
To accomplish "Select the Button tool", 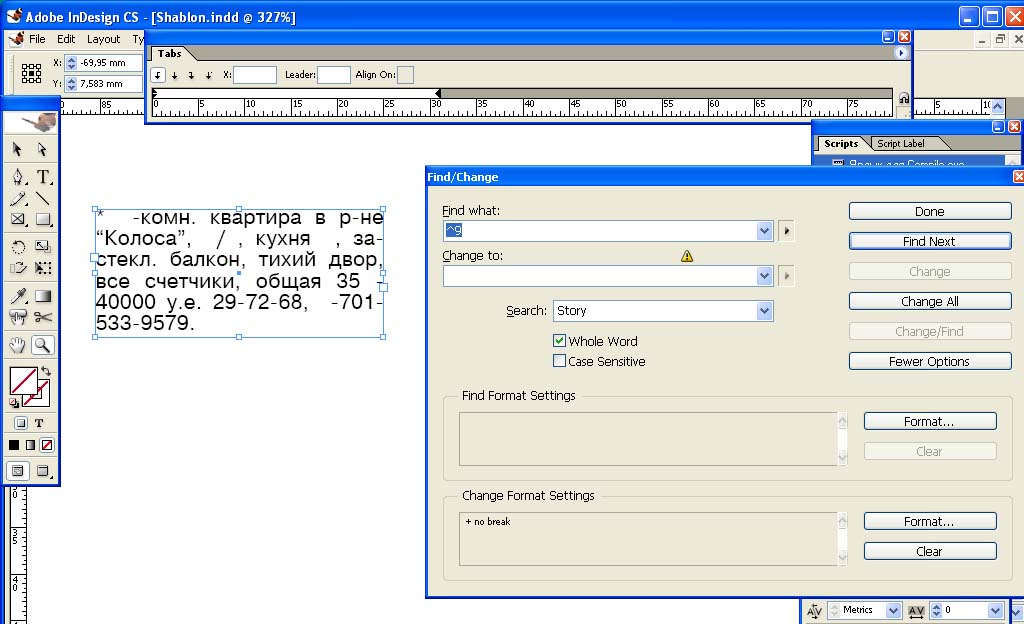I will (18, 317).
